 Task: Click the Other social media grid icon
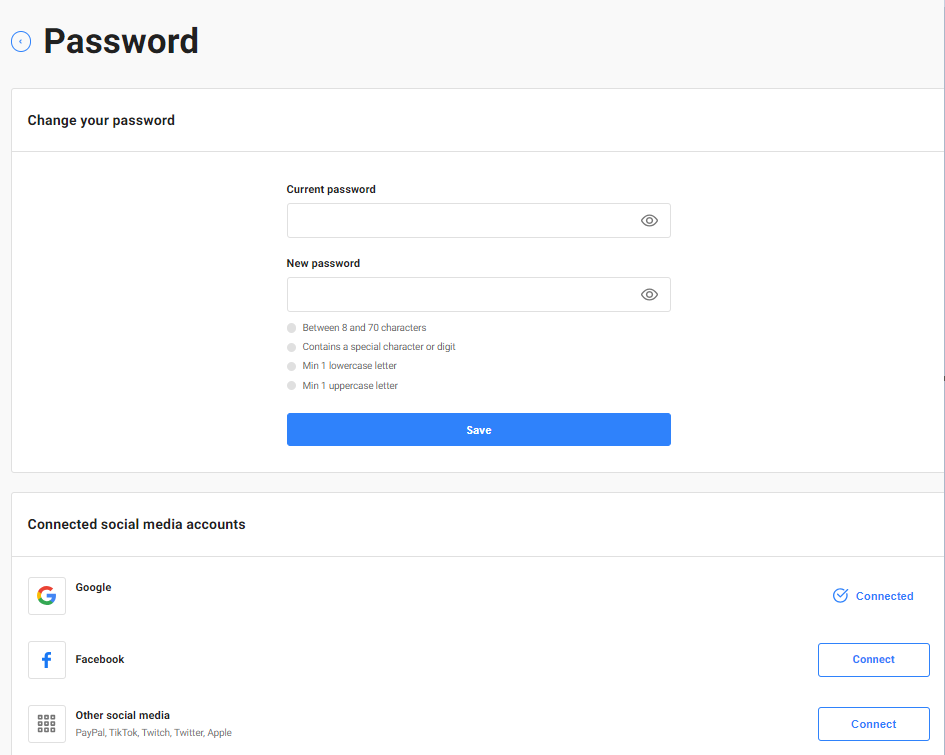tap(46, 723)
